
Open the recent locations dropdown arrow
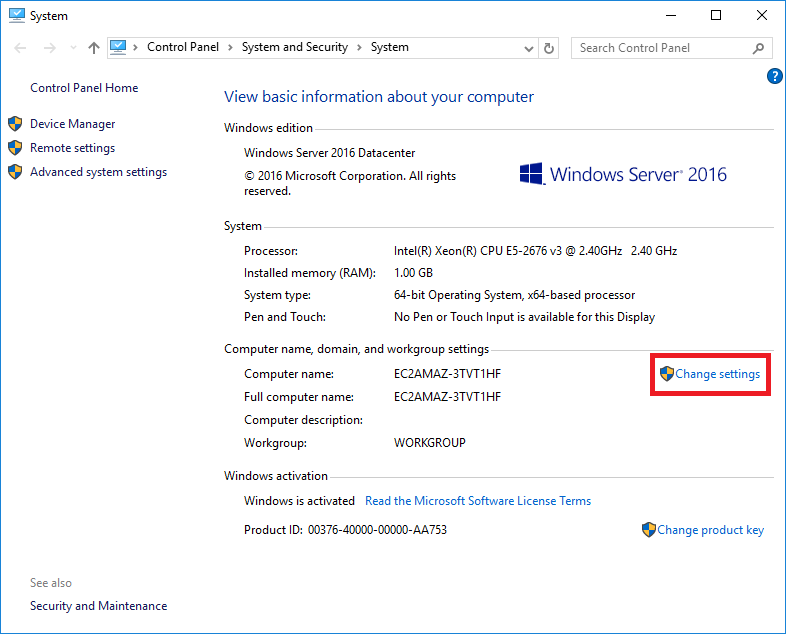[73, 48]
